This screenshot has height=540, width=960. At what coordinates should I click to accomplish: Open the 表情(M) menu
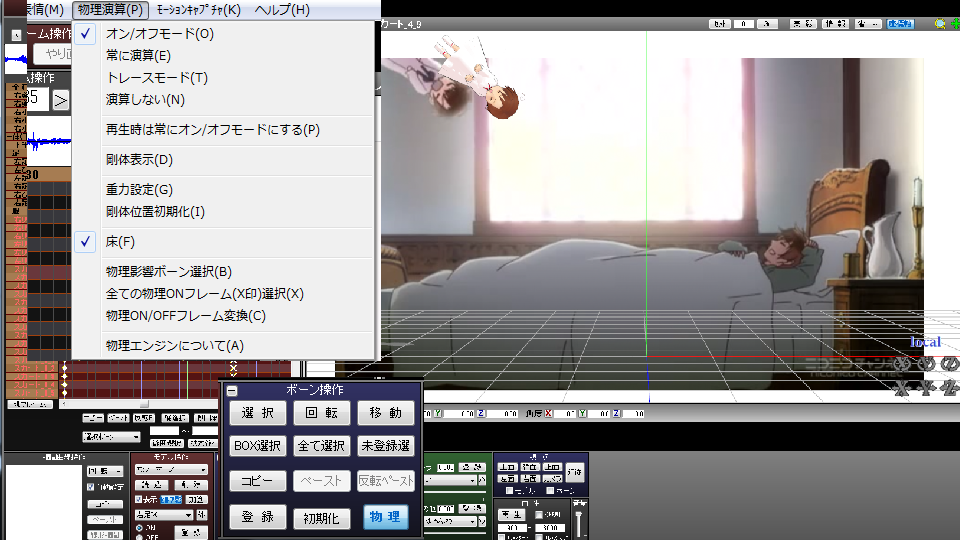[x=45, y=10]
